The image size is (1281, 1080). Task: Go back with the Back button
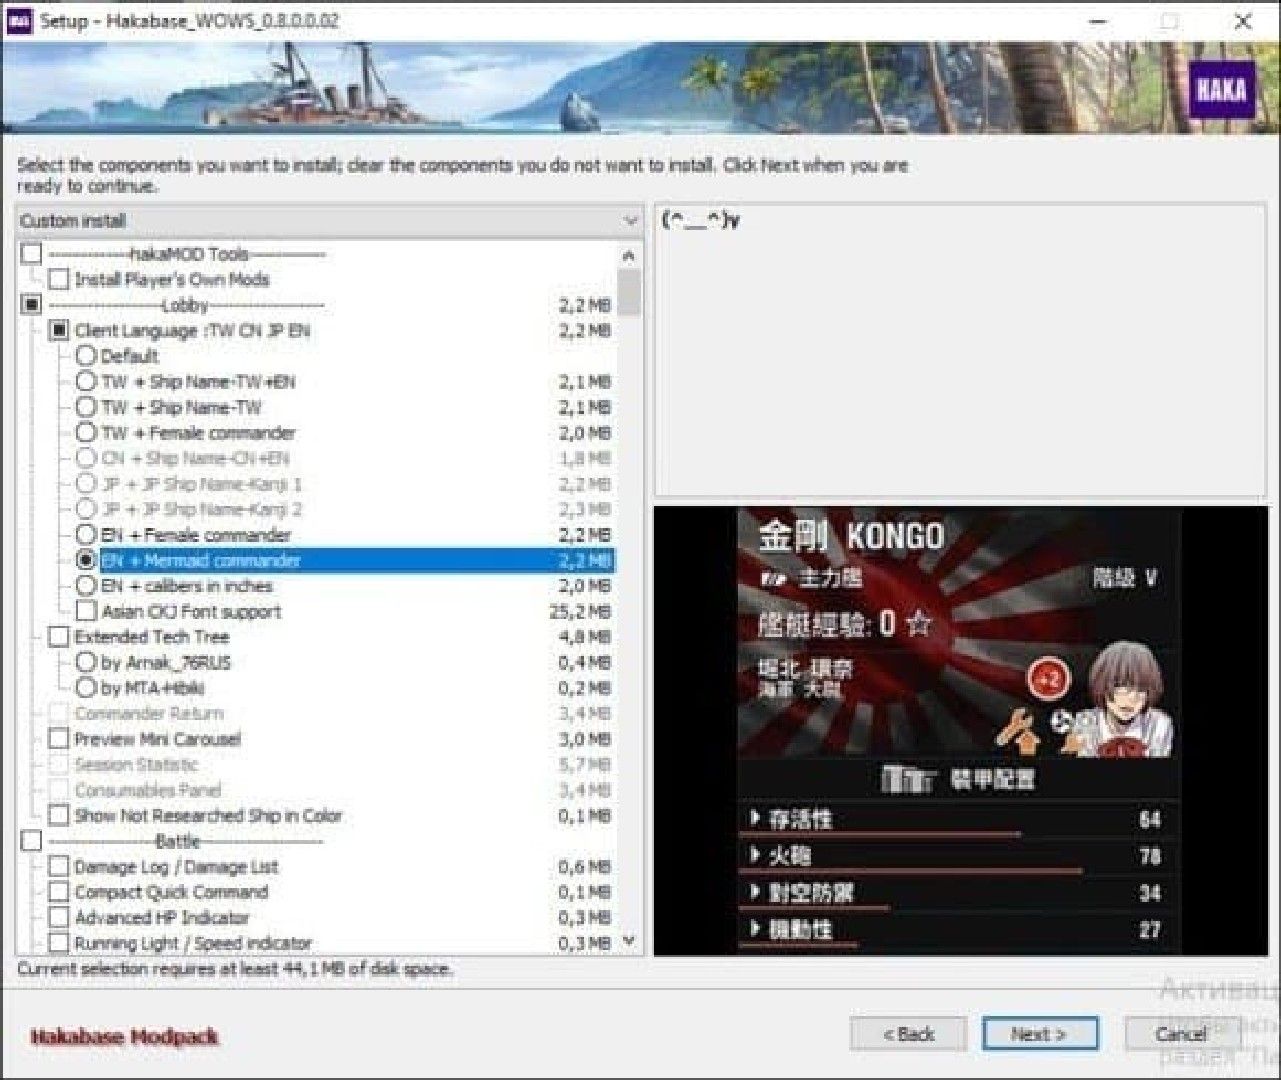(908, 1034)
